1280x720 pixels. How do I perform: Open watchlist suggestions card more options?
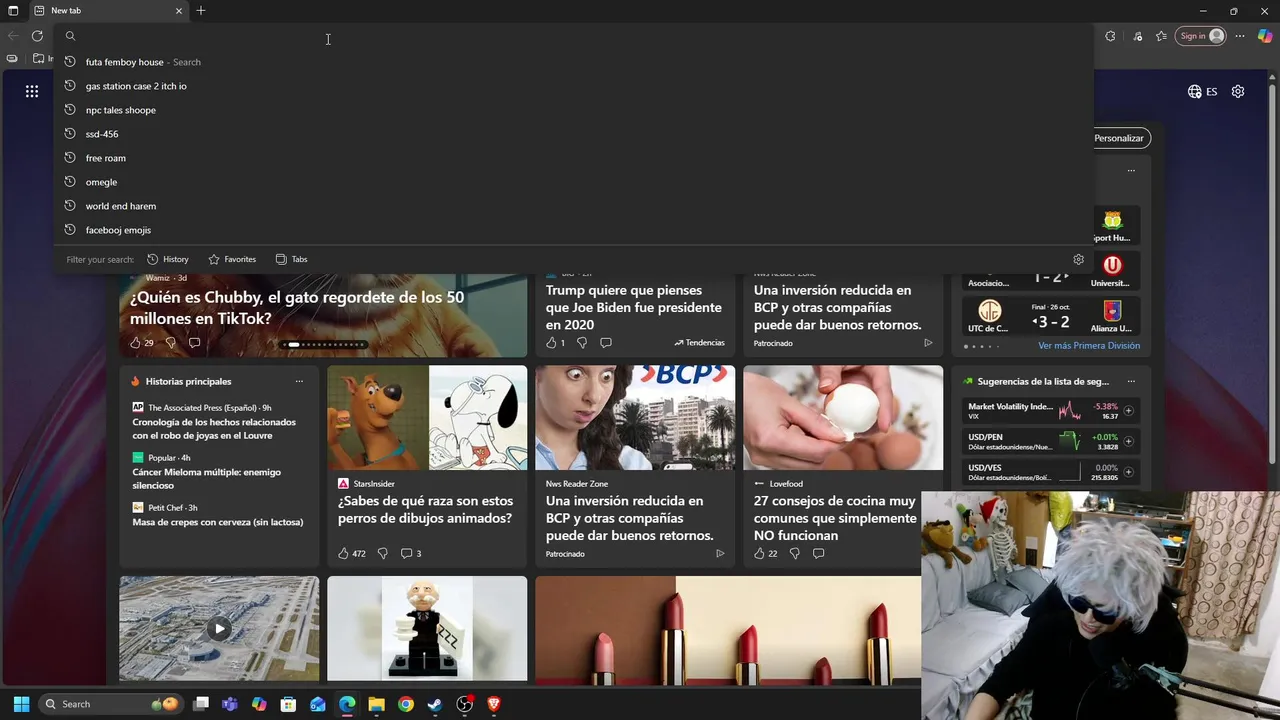coord(1131,381)
